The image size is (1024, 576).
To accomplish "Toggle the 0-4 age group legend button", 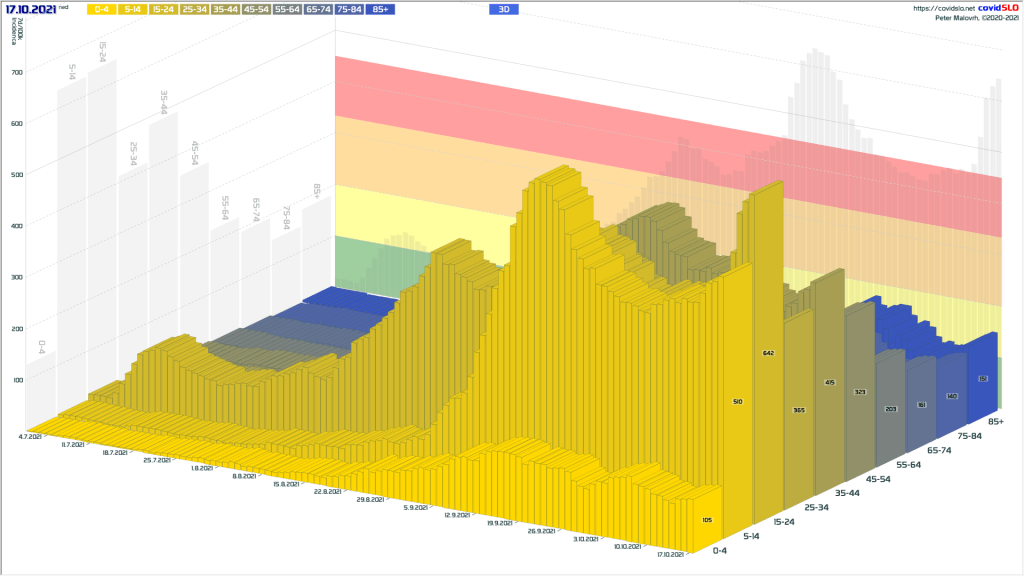I will 102,9.
